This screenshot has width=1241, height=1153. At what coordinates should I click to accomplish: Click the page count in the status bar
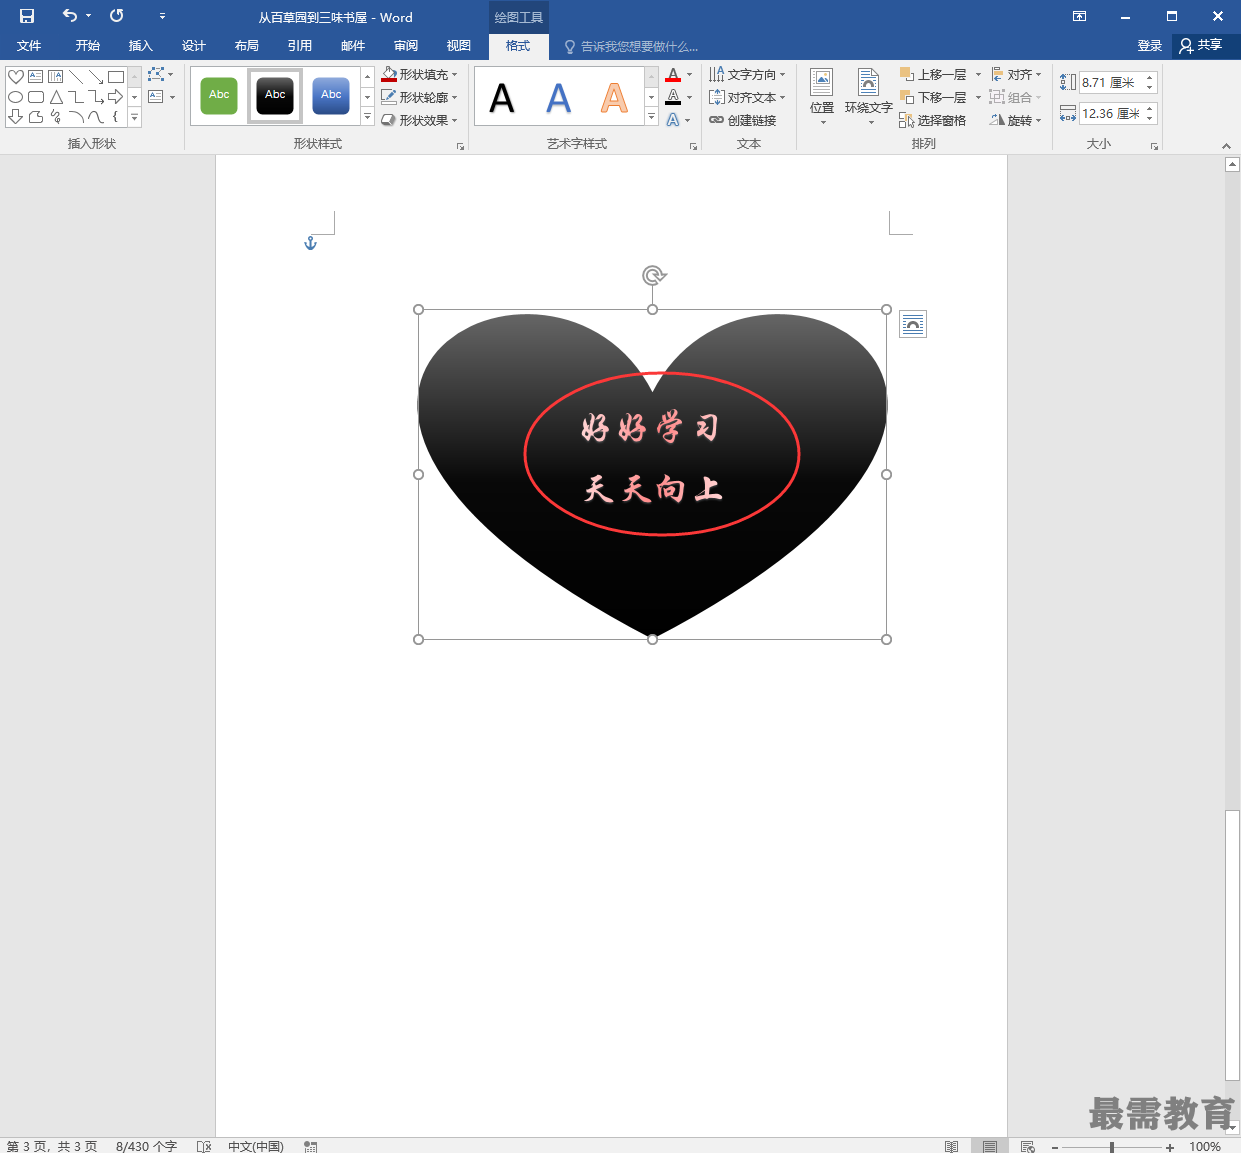point(52,1146)
